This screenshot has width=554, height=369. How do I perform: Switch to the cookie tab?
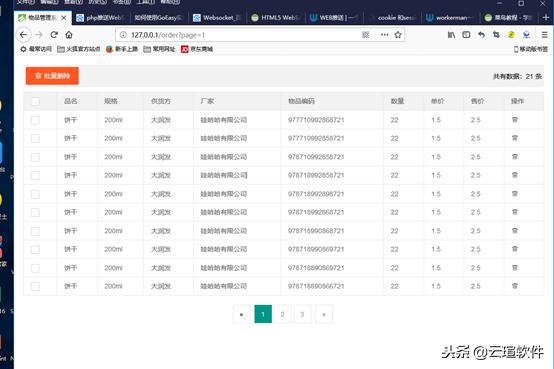[392, 18]
